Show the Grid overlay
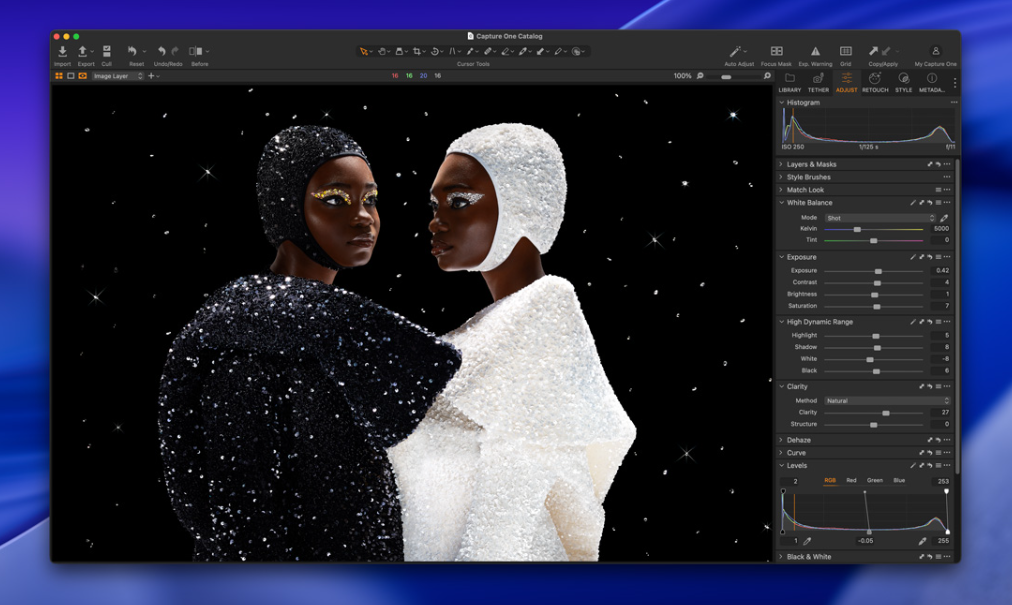 845,51
